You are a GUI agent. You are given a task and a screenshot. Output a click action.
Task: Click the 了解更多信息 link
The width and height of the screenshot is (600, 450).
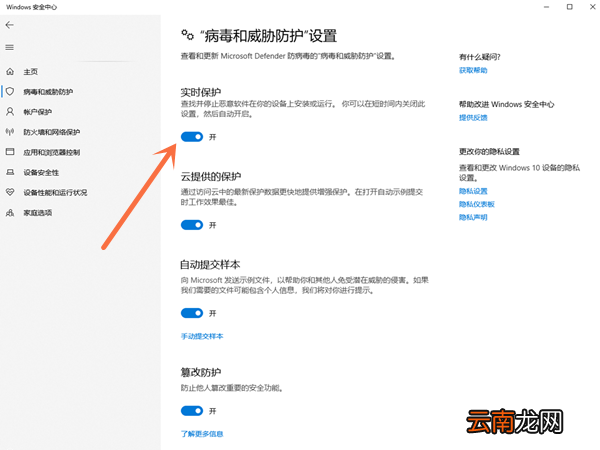(x=202, y=434)
